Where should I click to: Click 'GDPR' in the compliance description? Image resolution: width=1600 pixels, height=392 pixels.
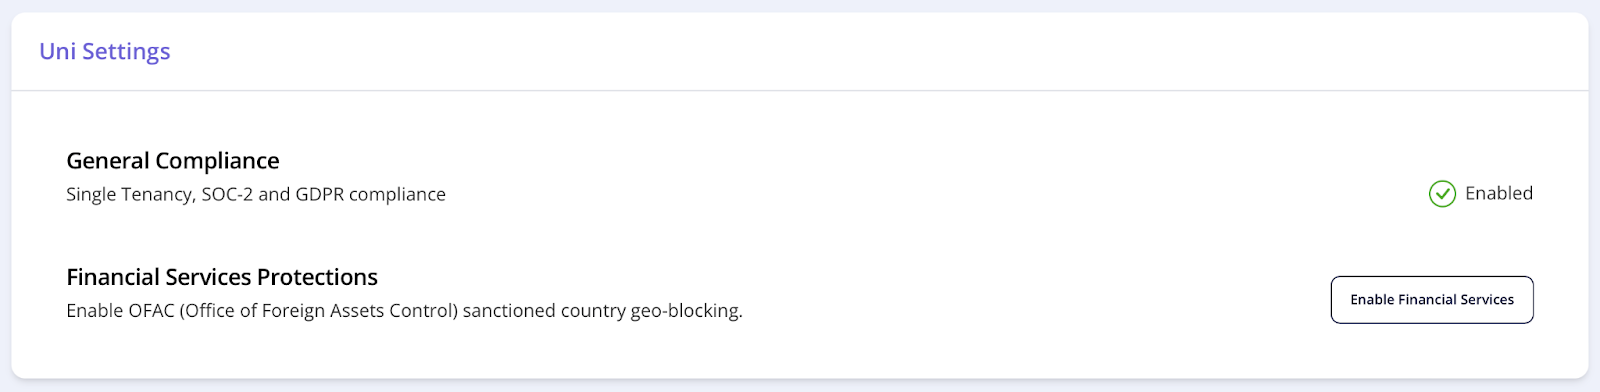319,195
